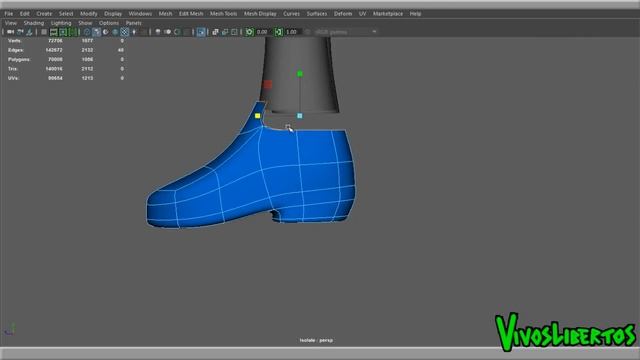Toggle the Shadows icon
Screen dimensions: 640x360
(143, 32)
